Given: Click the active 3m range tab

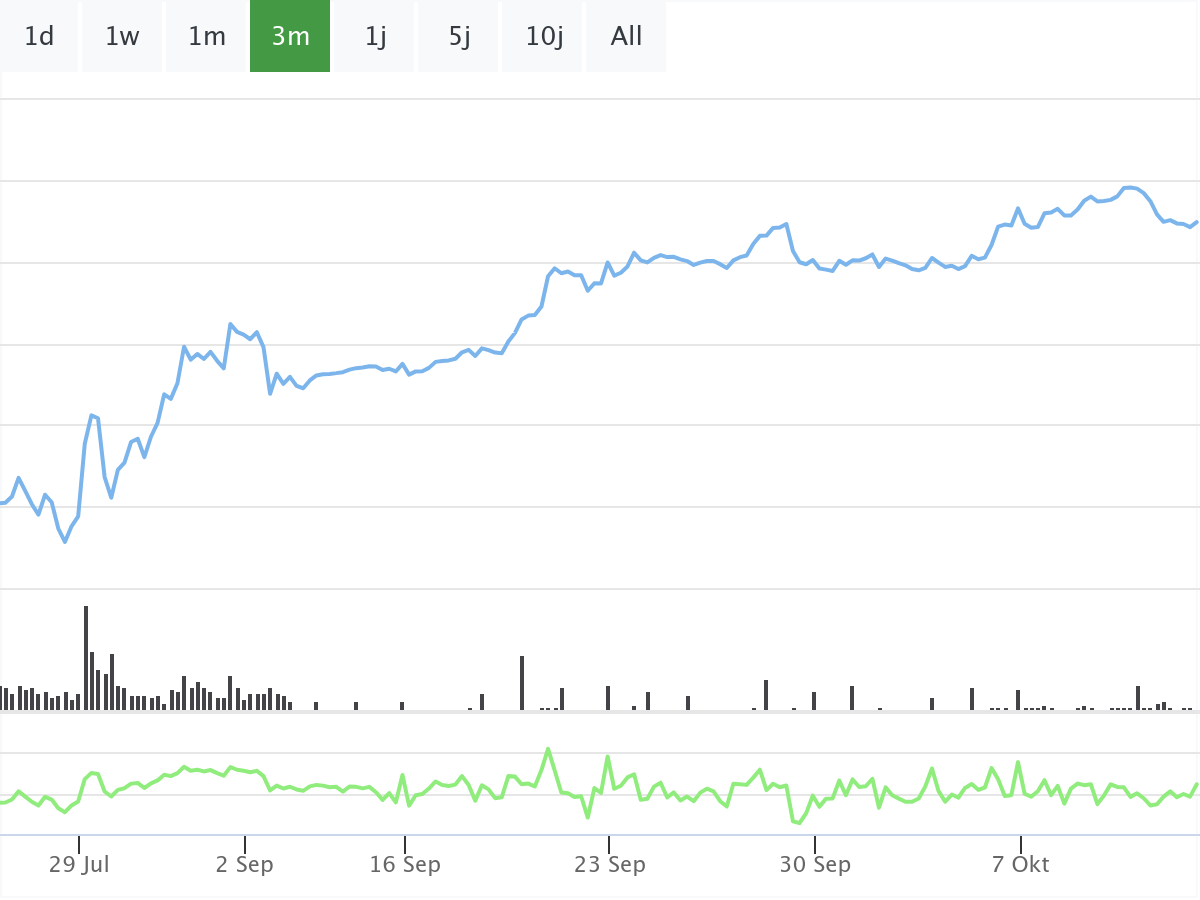Looking at the screenshot, I should point(290,37).
